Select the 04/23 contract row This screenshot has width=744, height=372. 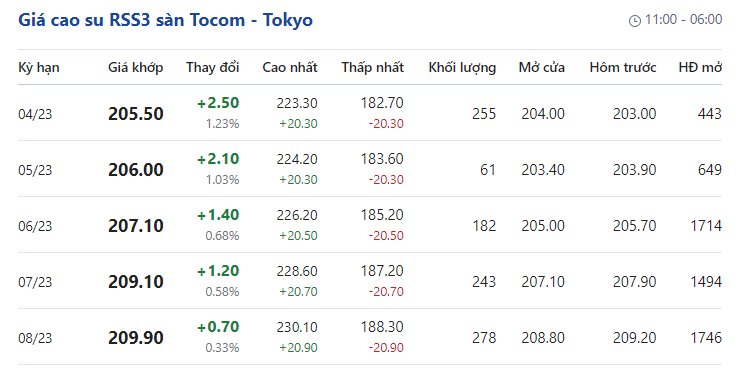pyautogui.click(x=370, y=113)
